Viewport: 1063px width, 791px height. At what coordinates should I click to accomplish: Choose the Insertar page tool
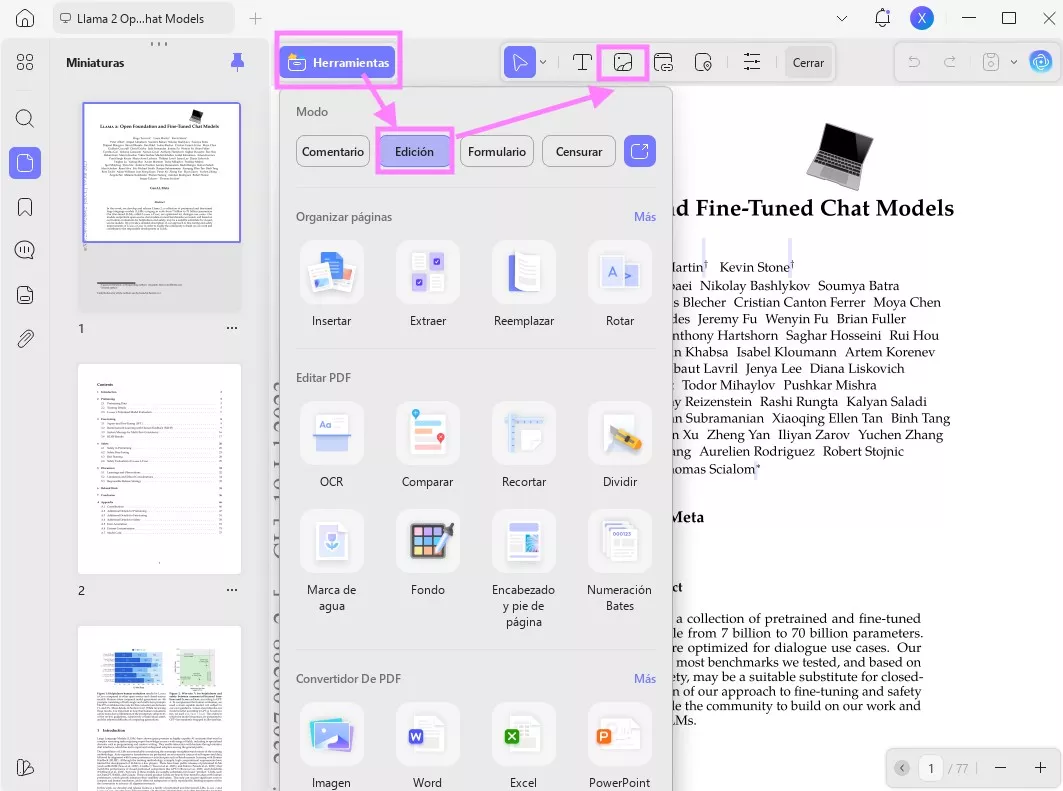tap(332, 285)
